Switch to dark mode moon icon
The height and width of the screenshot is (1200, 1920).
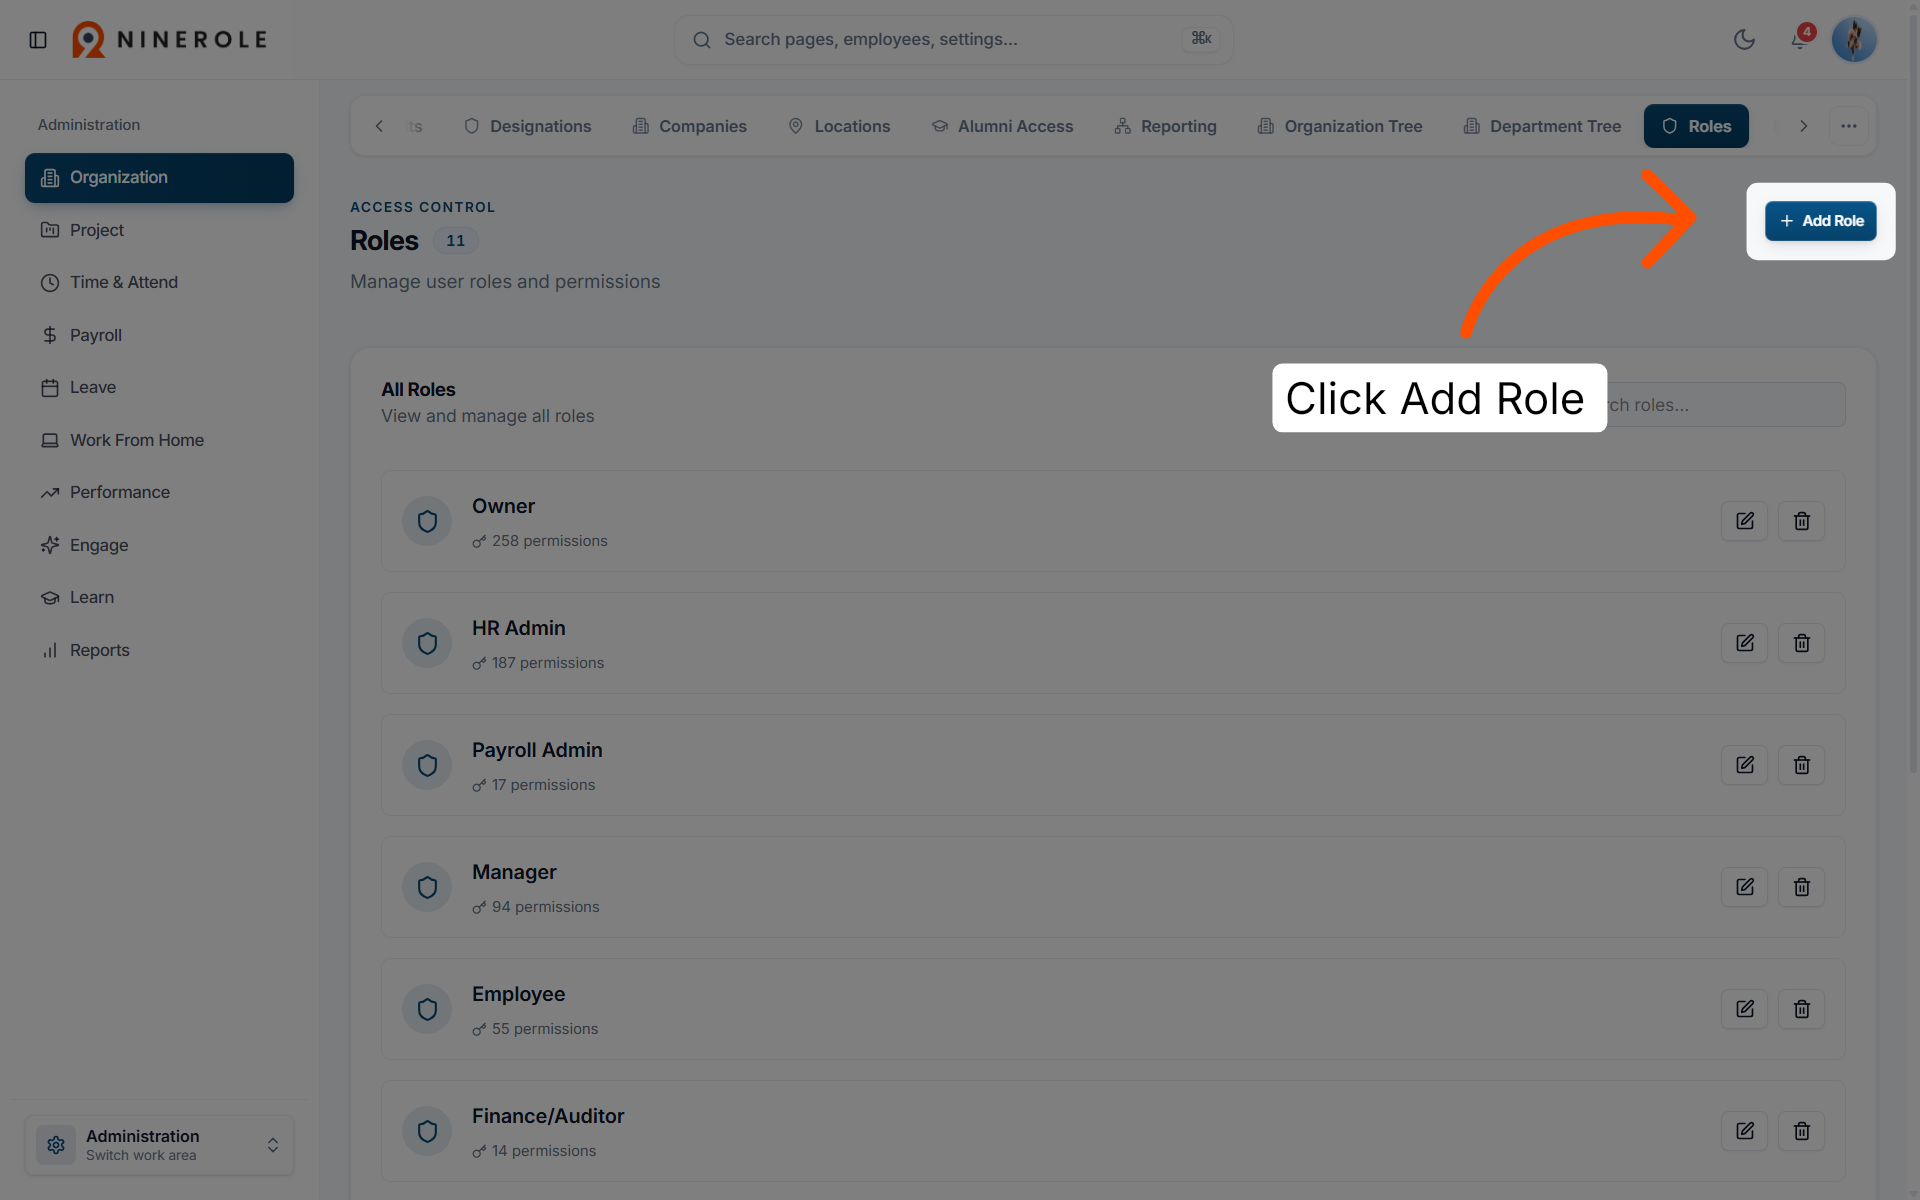click(1744, 40)
